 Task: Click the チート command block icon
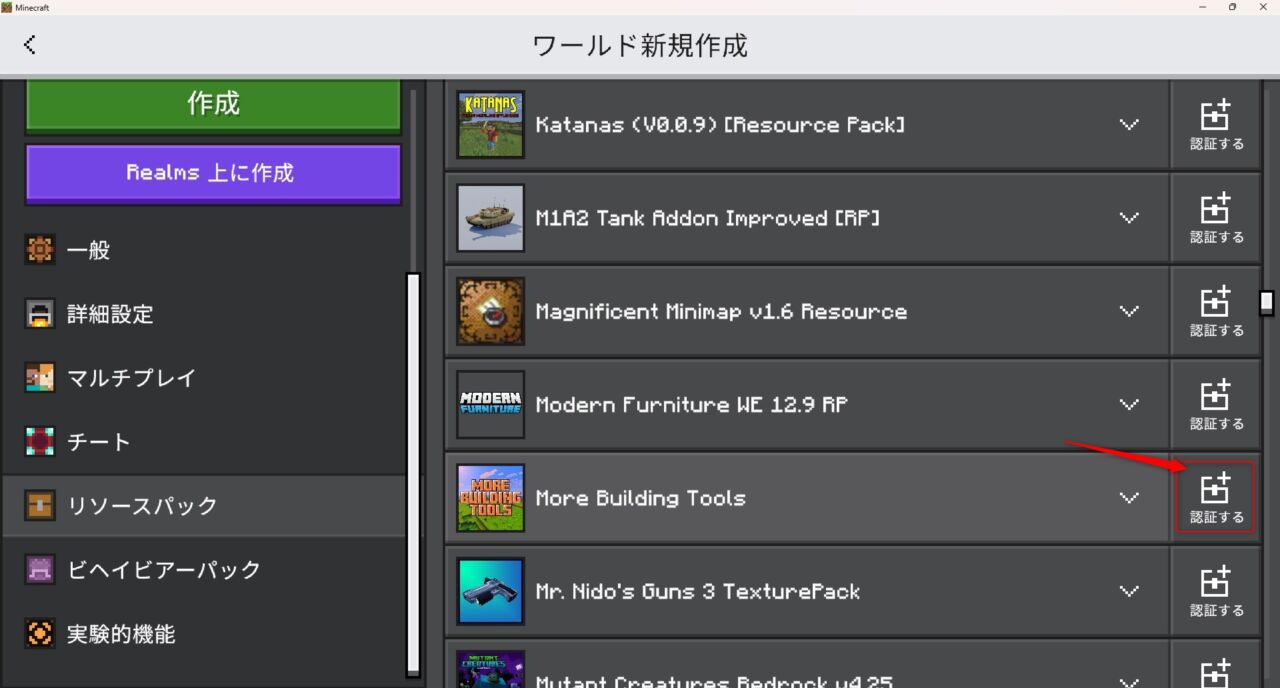39,442
